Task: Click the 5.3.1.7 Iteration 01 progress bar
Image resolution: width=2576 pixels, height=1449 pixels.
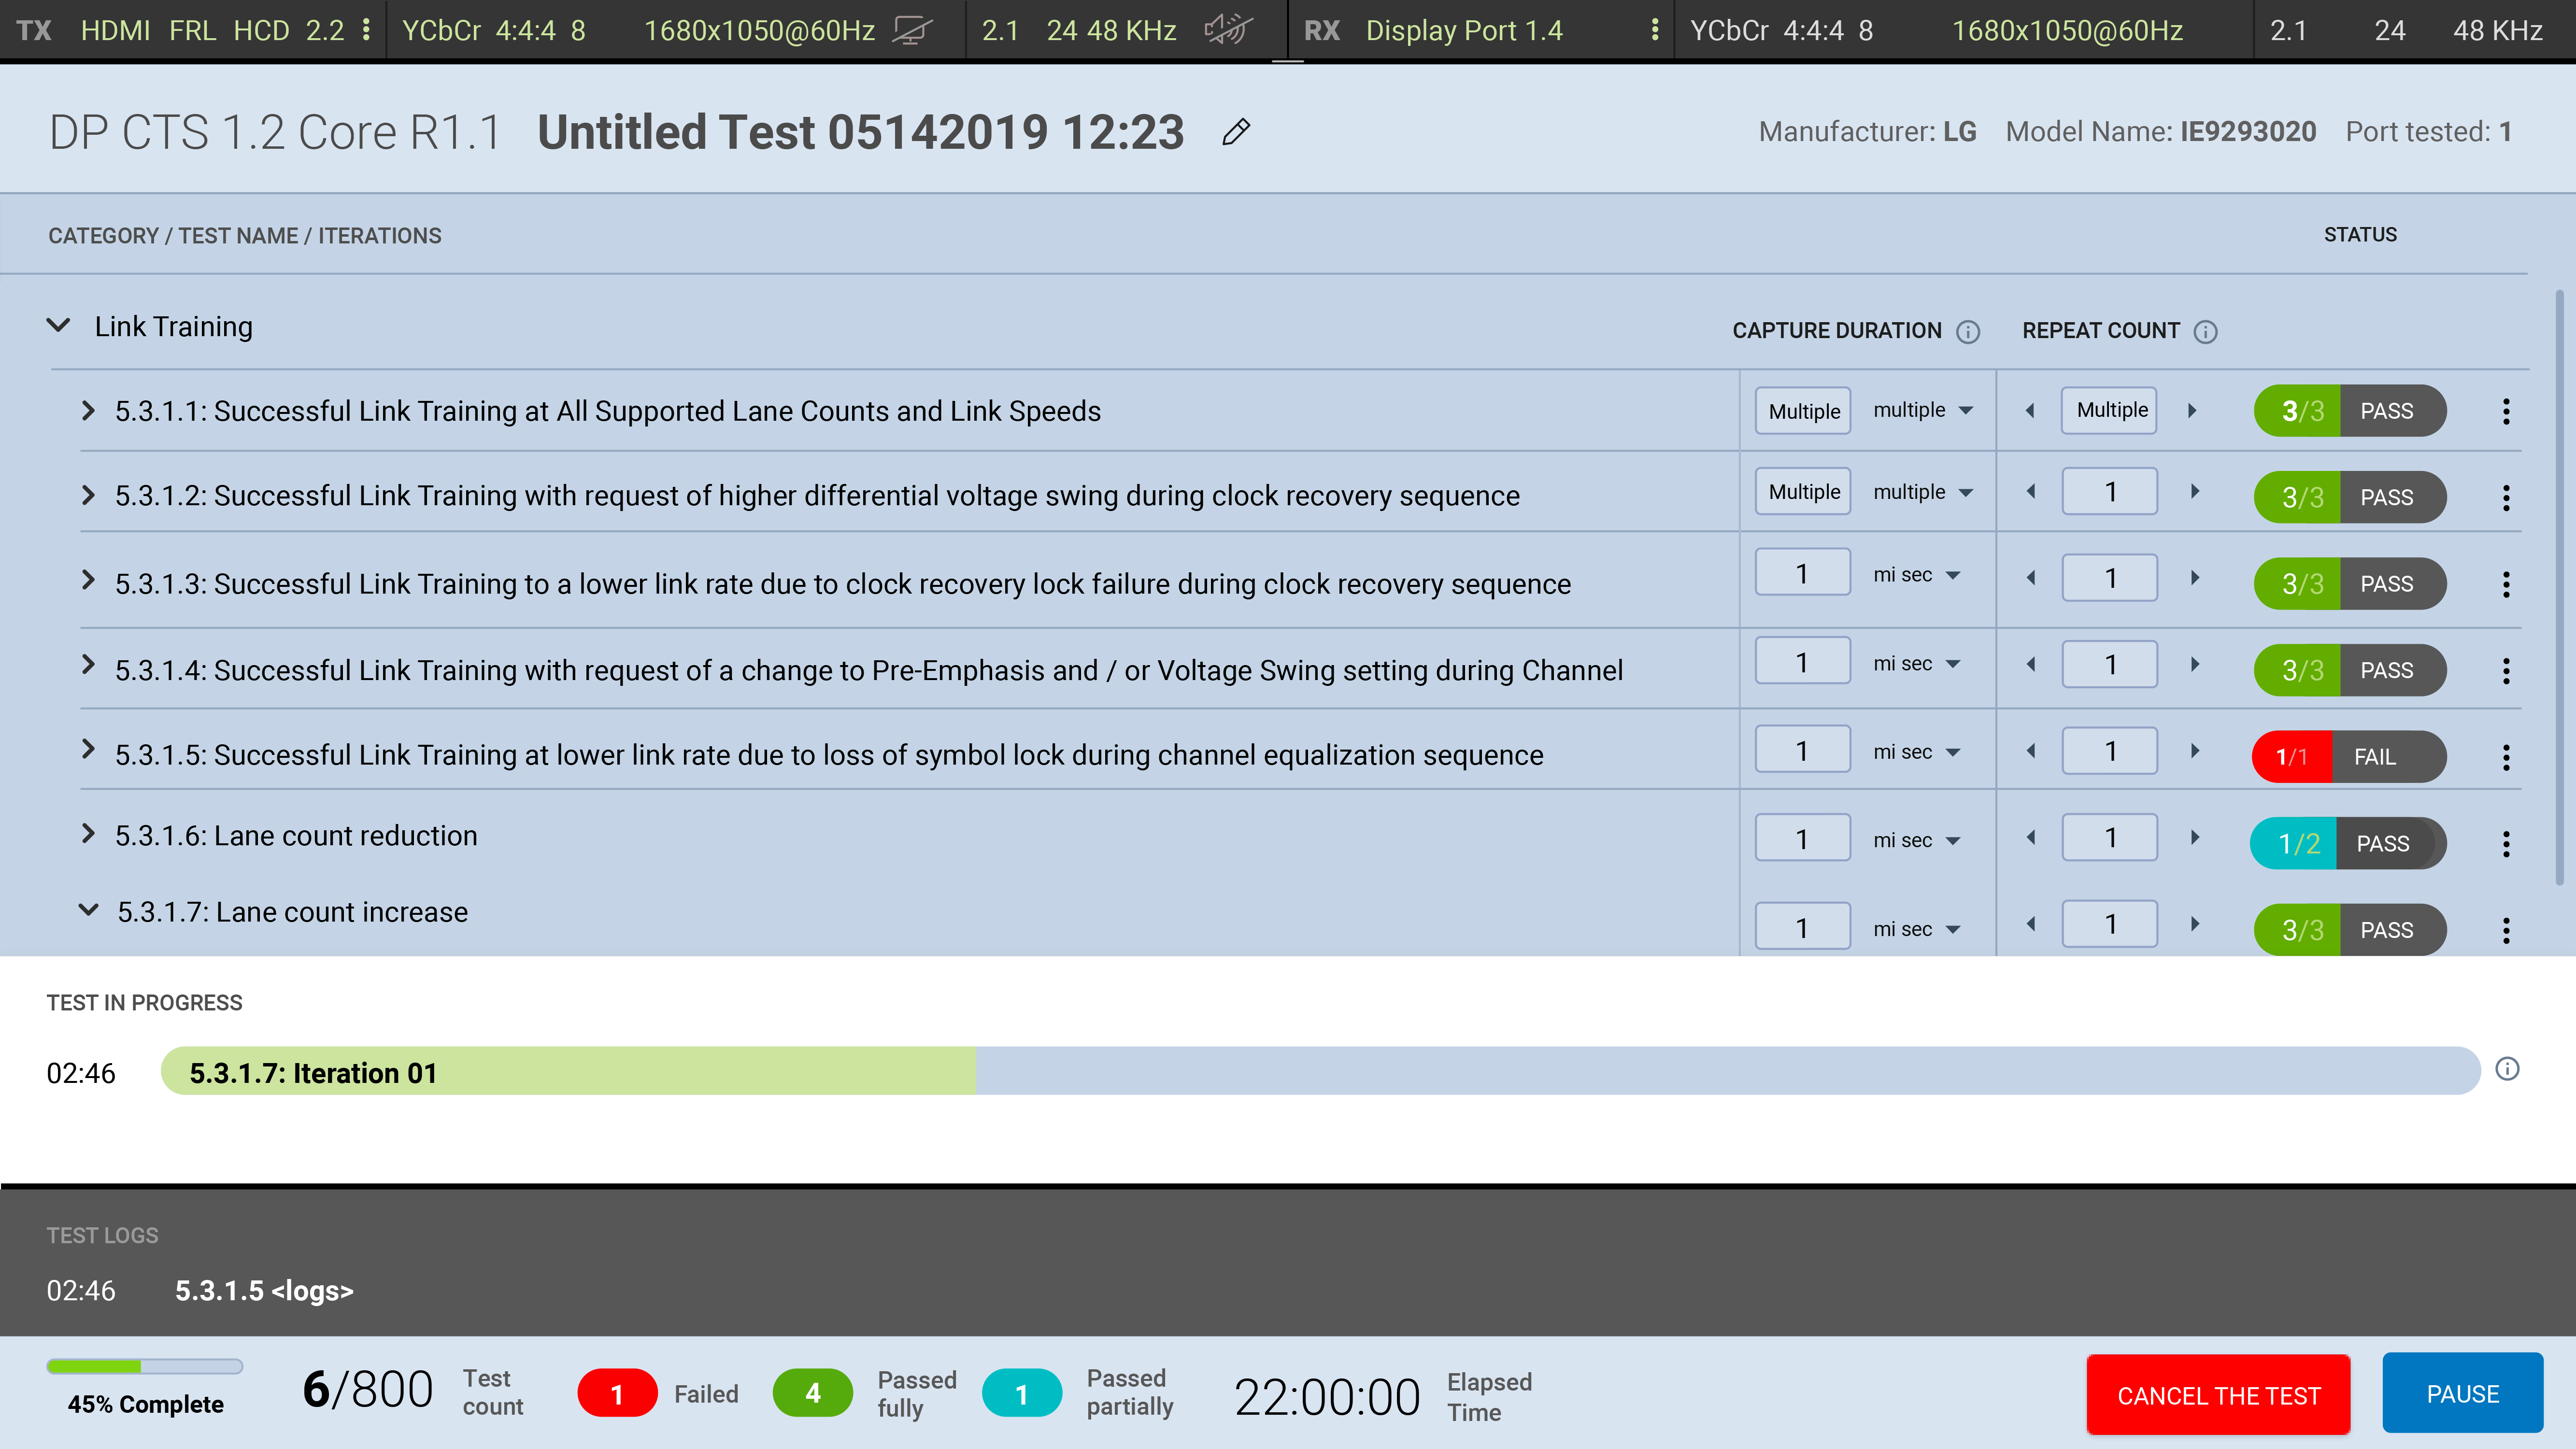Action: click(x=1320, y=1071)
